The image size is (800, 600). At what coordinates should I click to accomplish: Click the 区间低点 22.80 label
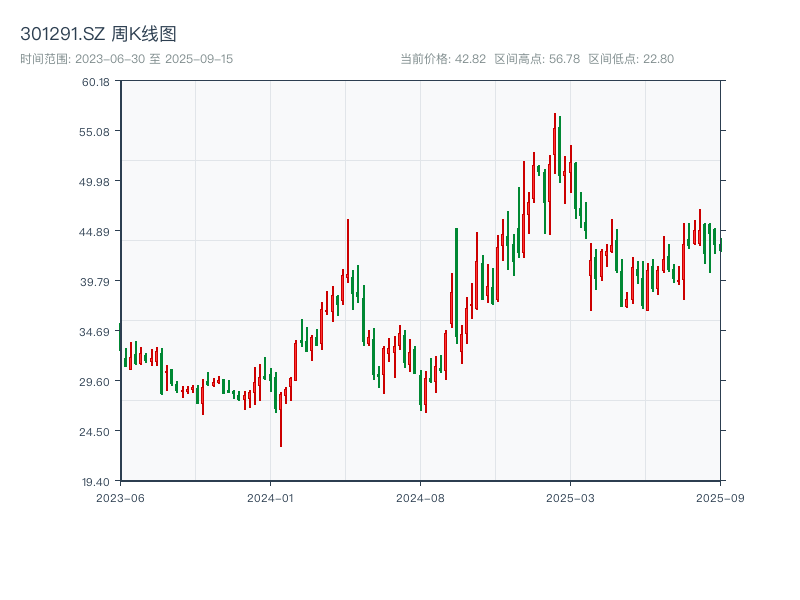tap(631, 59)
